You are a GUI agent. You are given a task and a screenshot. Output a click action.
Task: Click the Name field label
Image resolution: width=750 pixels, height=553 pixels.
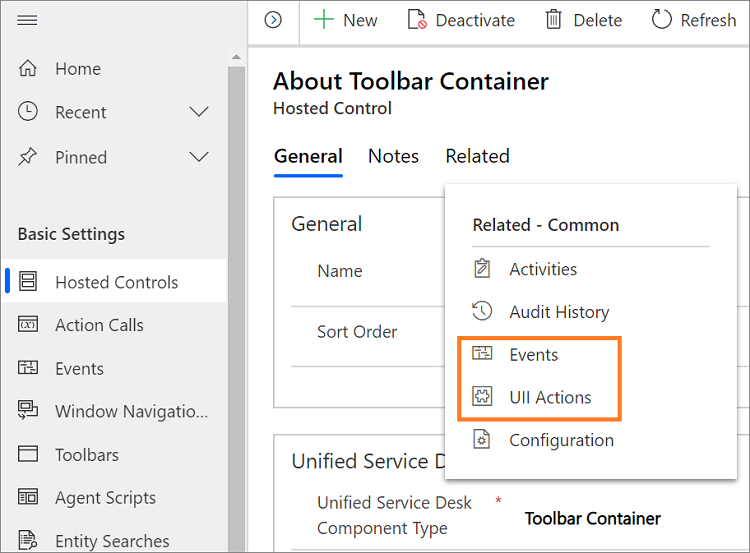click(x=340, y=271)
